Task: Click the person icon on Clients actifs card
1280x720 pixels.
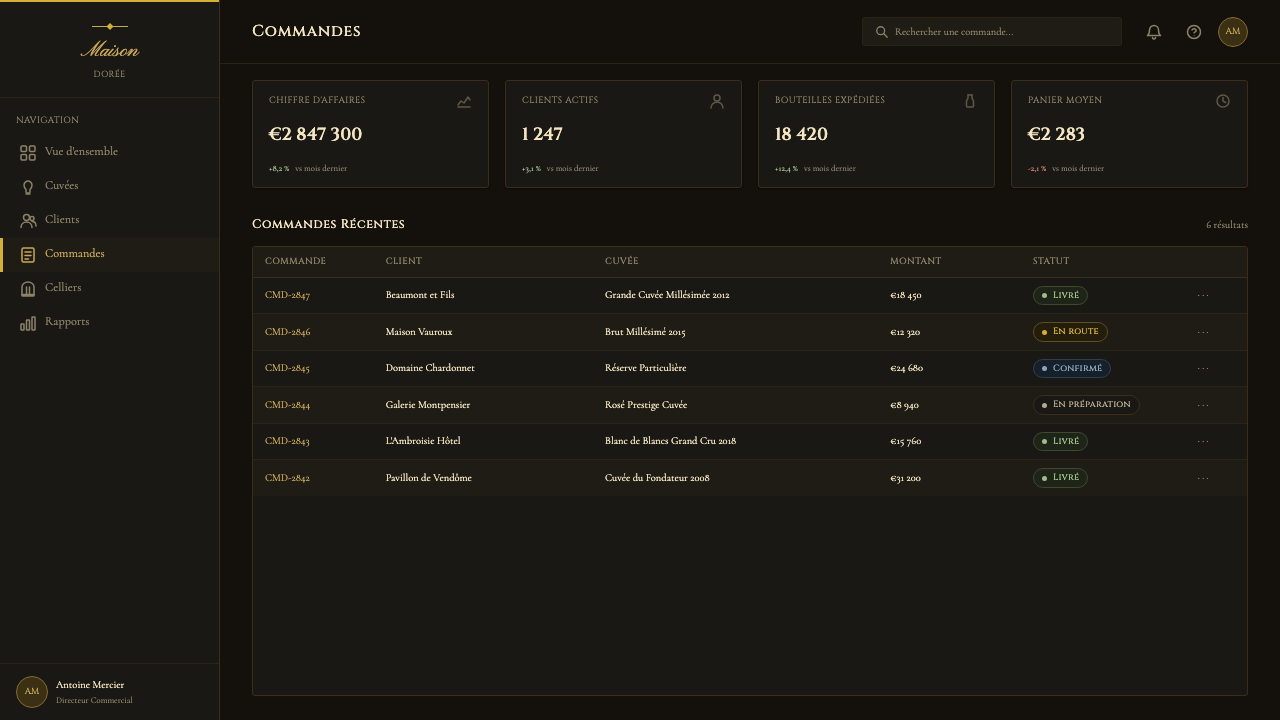Action: [x=717, y=102]
